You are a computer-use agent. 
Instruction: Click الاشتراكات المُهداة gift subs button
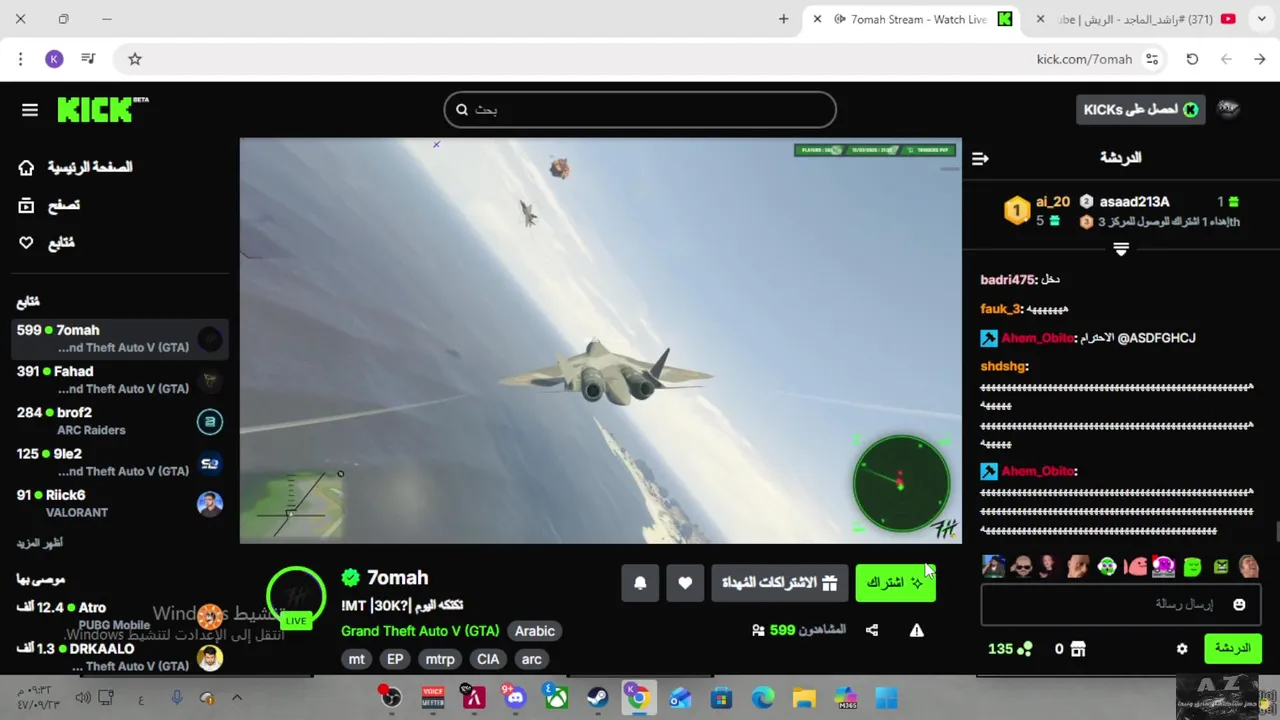tap(779, 583)
